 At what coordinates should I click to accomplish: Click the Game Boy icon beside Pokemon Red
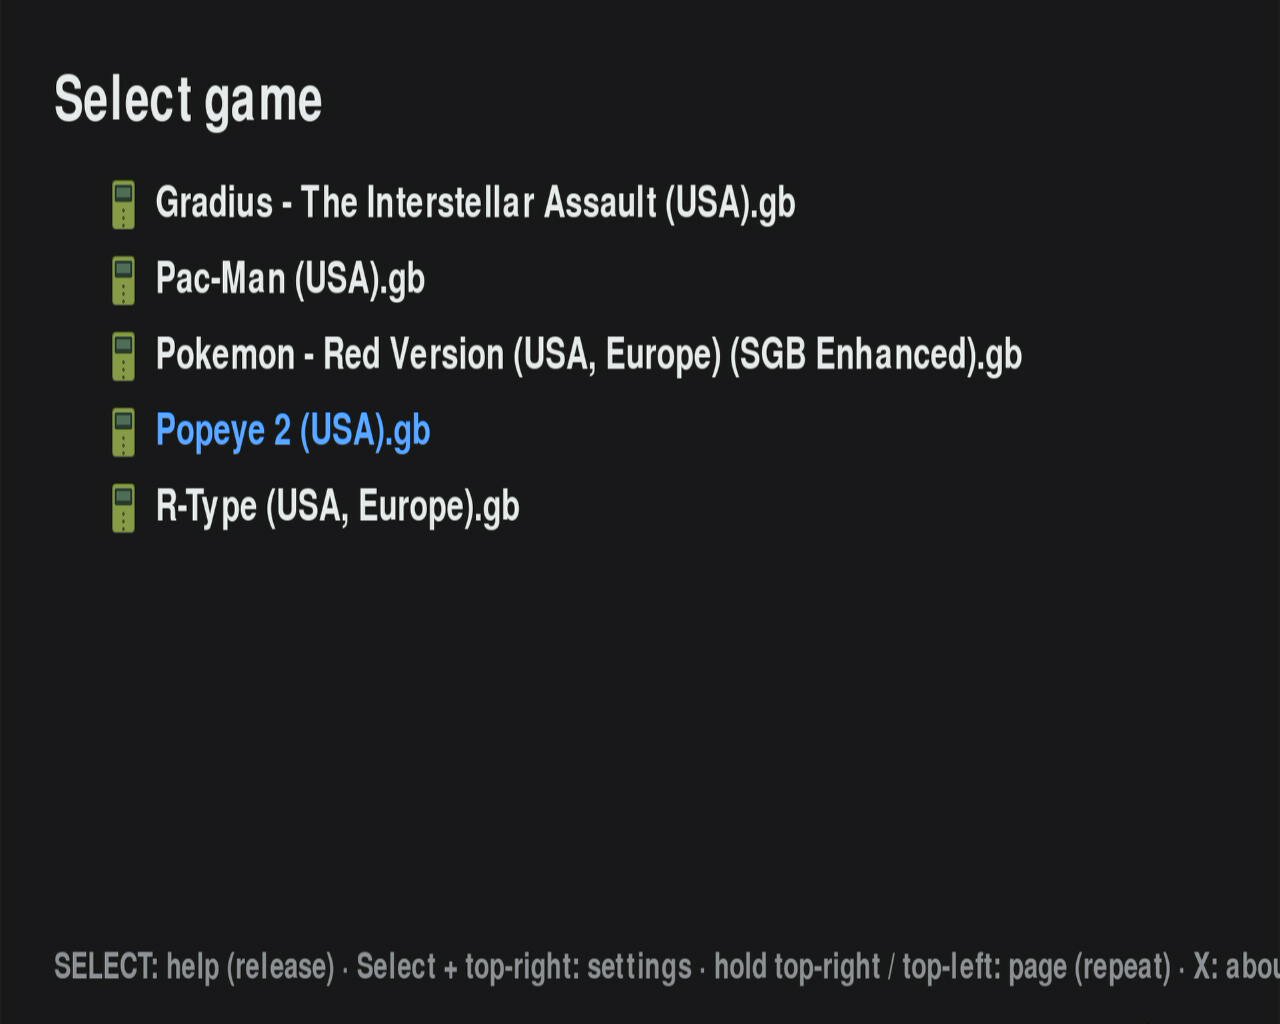(123, 356)
